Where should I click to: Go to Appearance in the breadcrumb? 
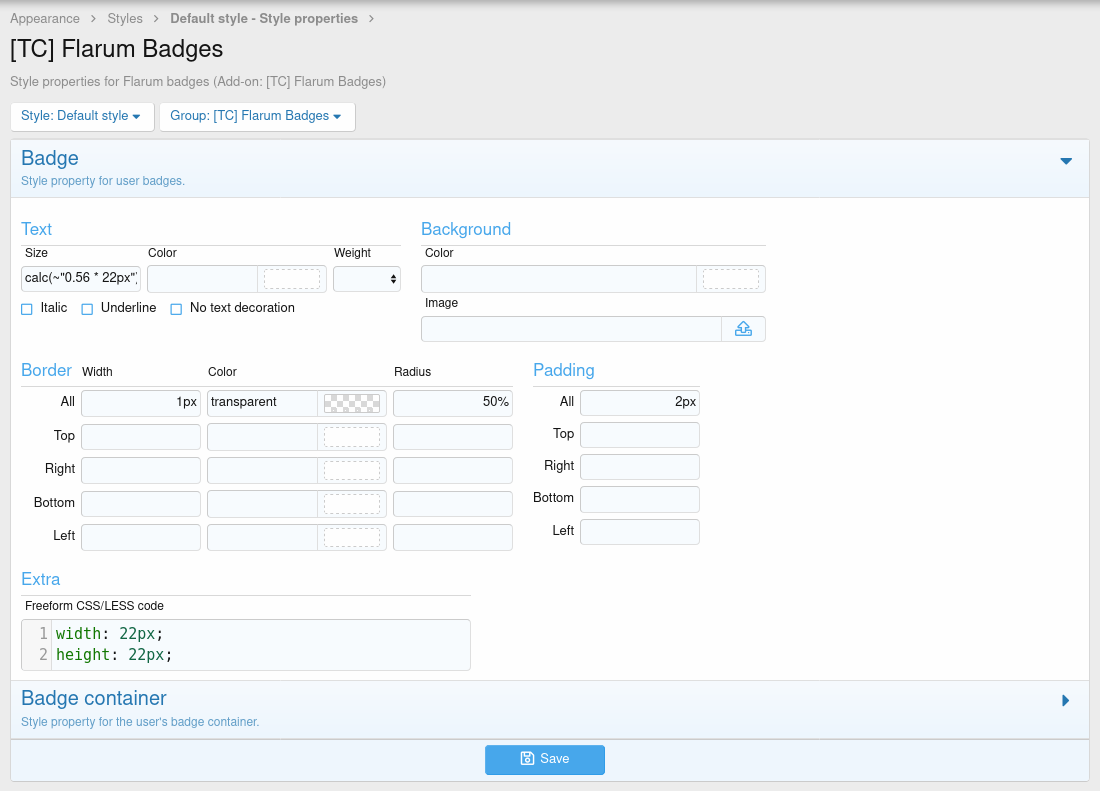[x=45, y=19]
